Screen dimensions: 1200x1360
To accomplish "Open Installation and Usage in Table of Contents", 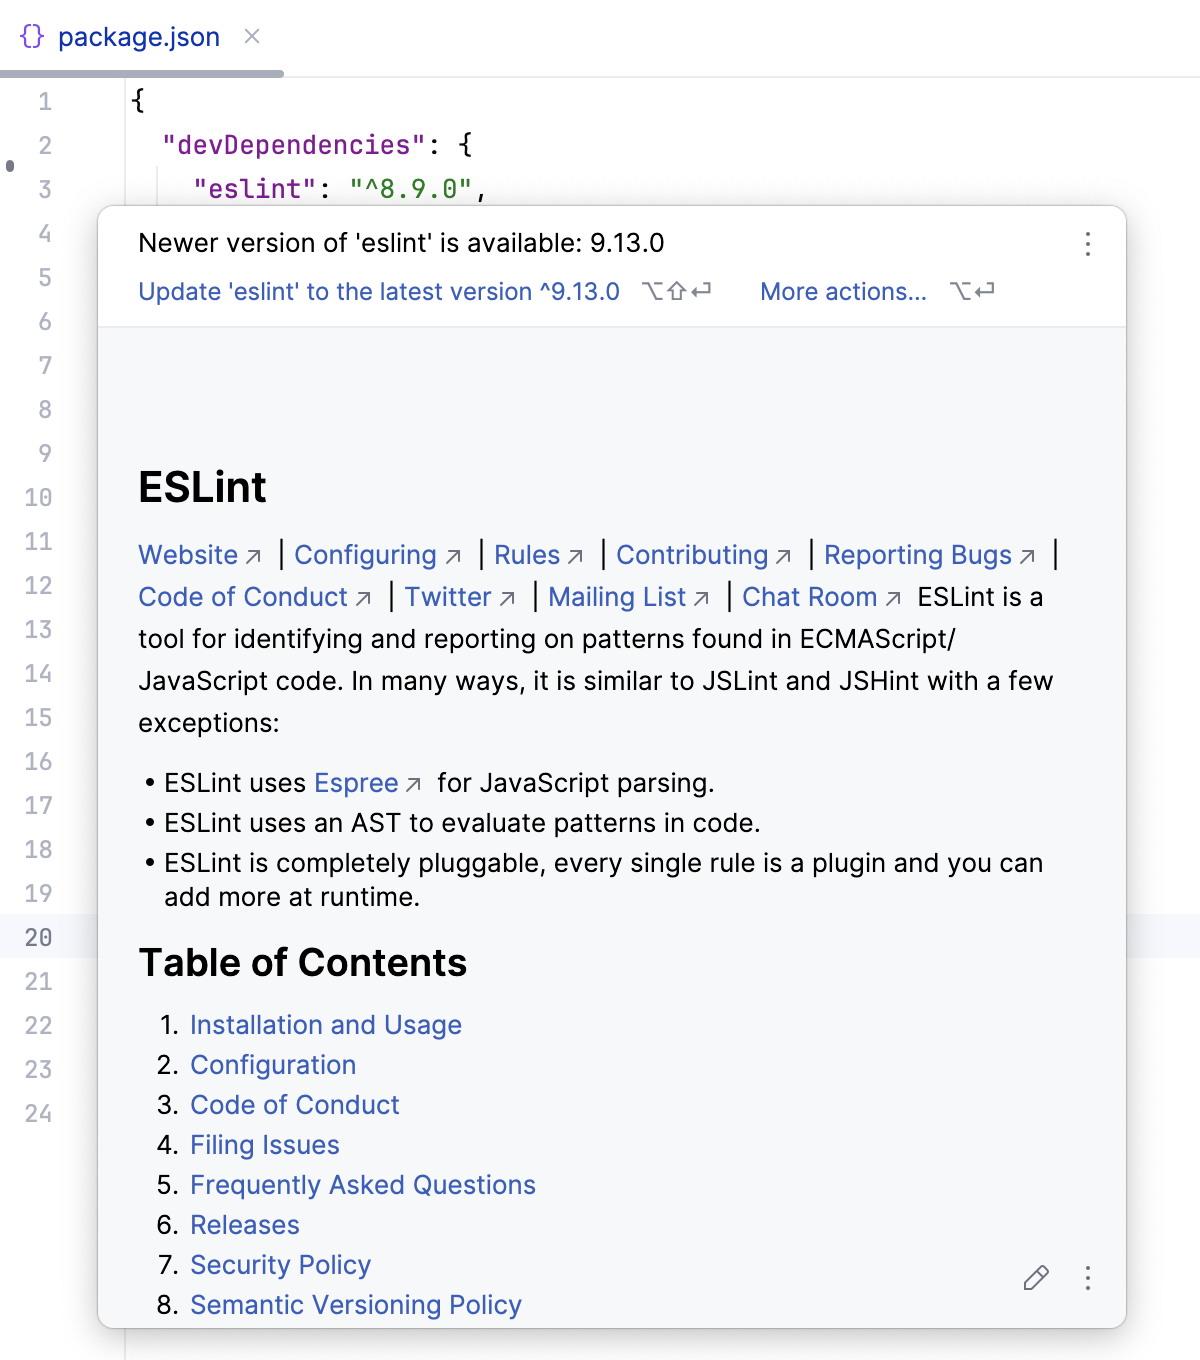I will (326, 1025).
